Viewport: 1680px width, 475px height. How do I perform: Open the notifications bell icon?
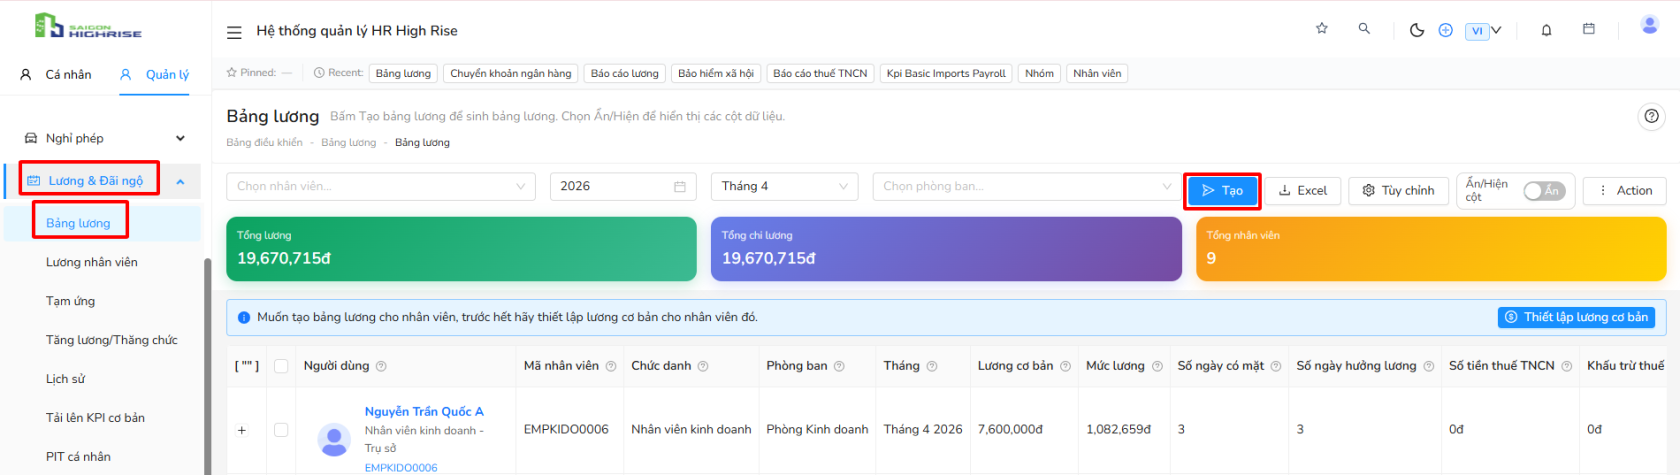click(x=1546, y=30)
